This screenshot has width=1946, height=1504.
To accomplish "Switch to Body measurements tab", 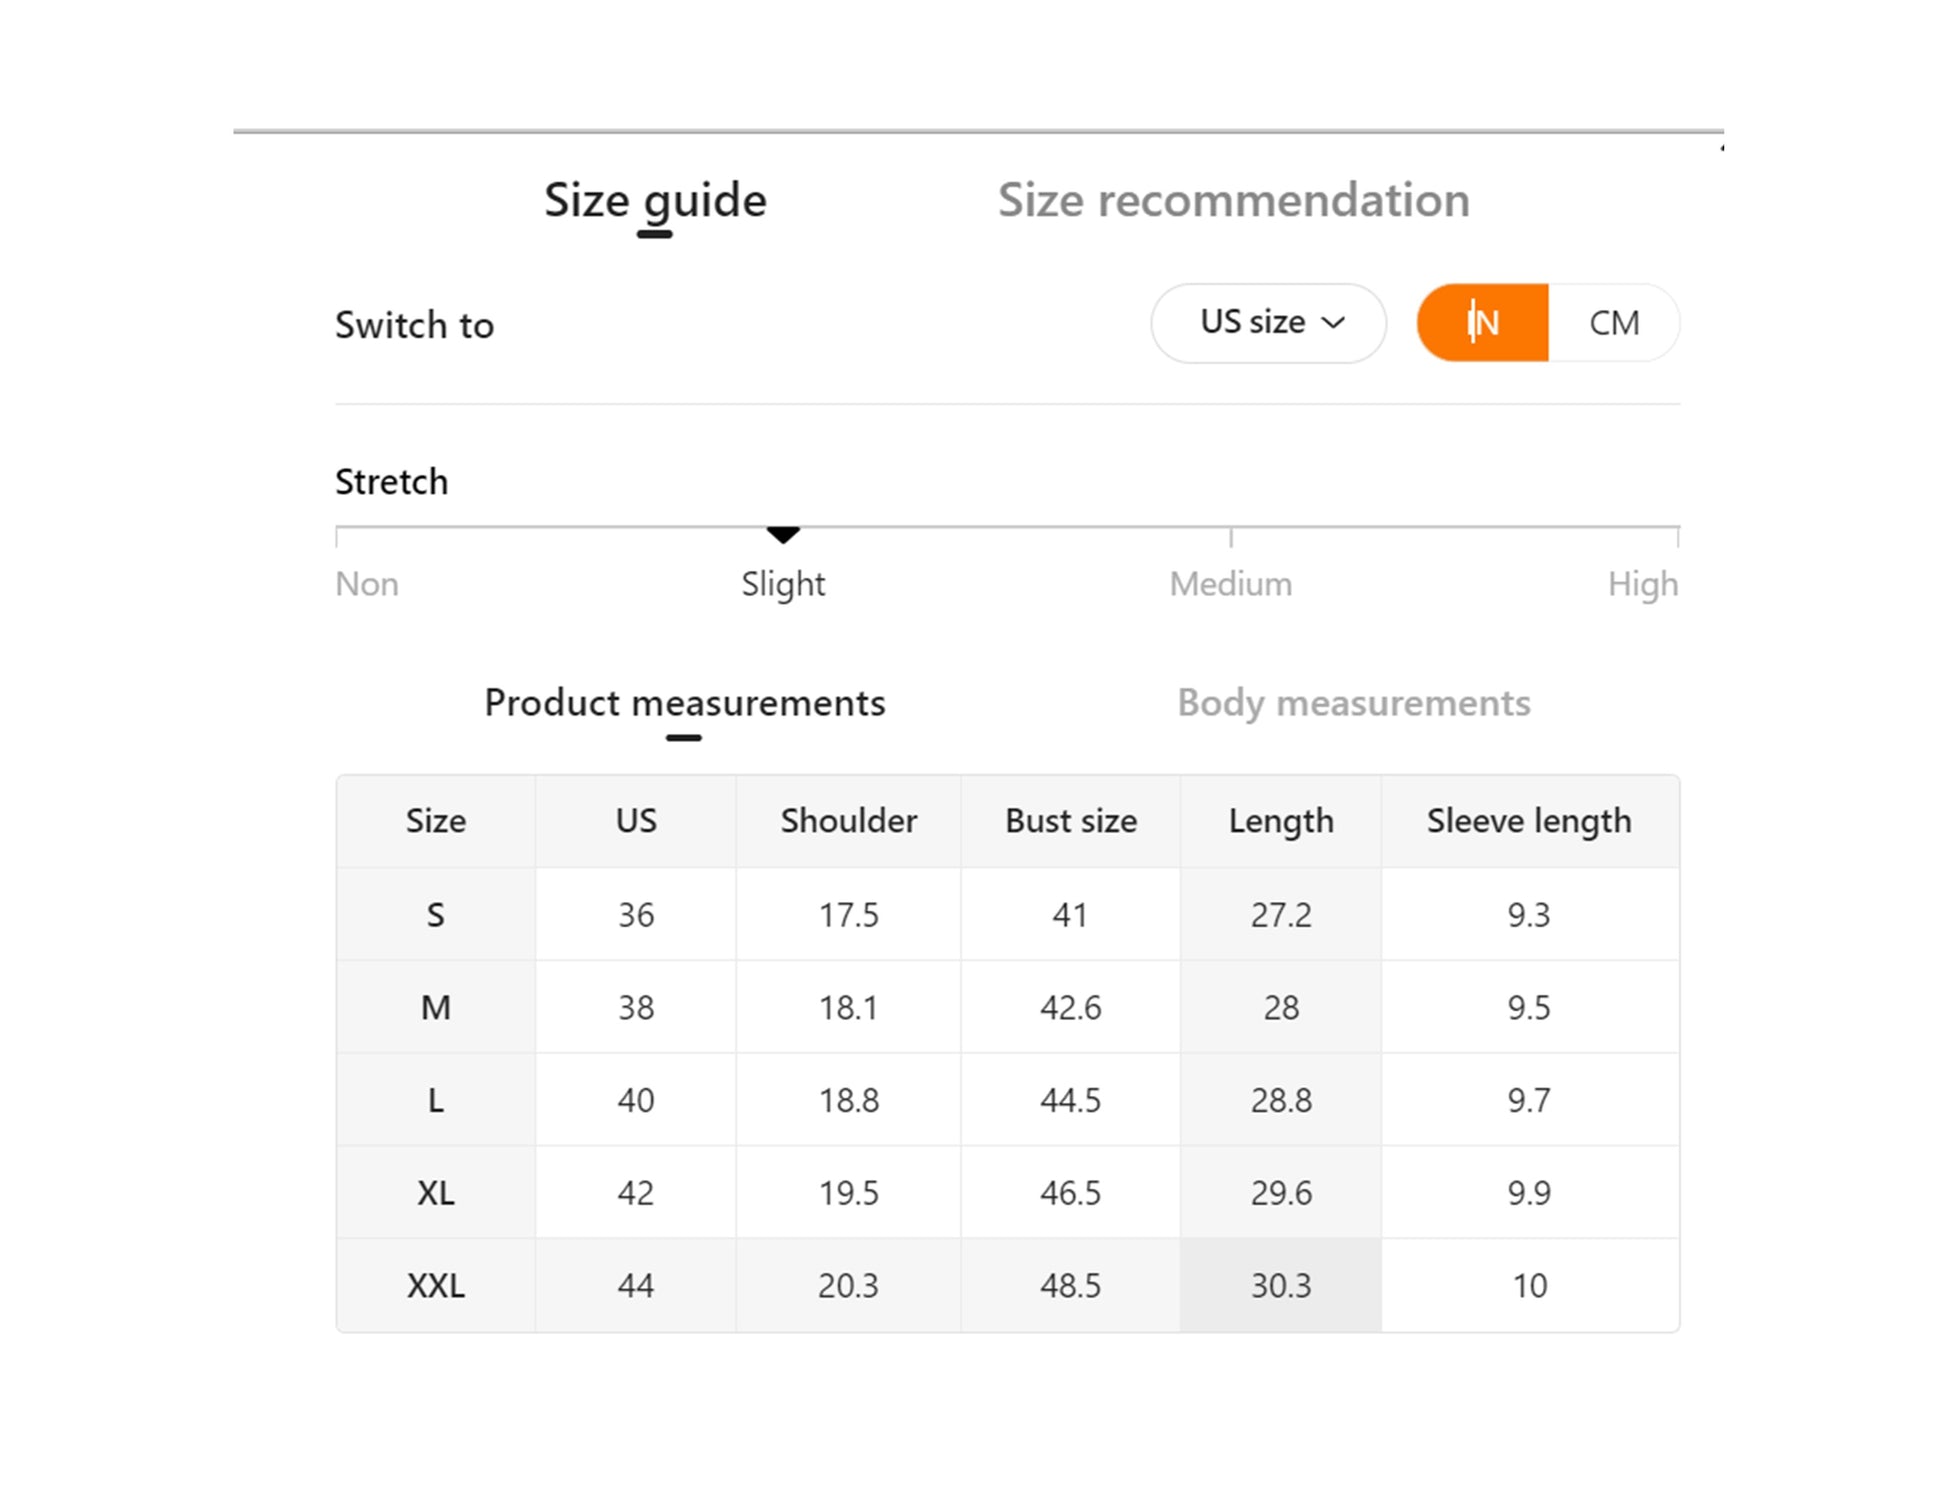I will click(x=1353, y=703).
